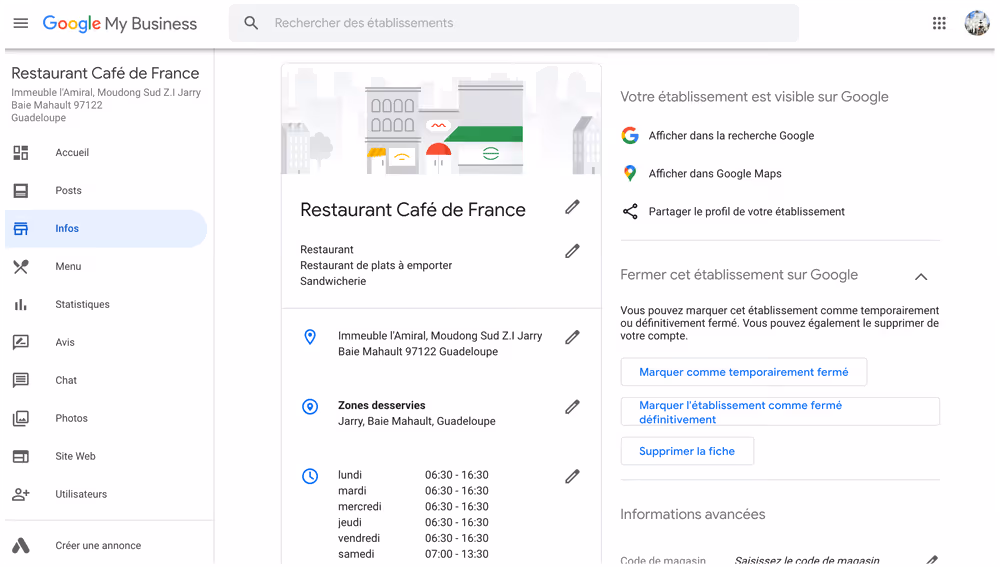Click the Restaurant Café de France card title
Screen dimensions: 1000x567
click(x=413, y=210)
